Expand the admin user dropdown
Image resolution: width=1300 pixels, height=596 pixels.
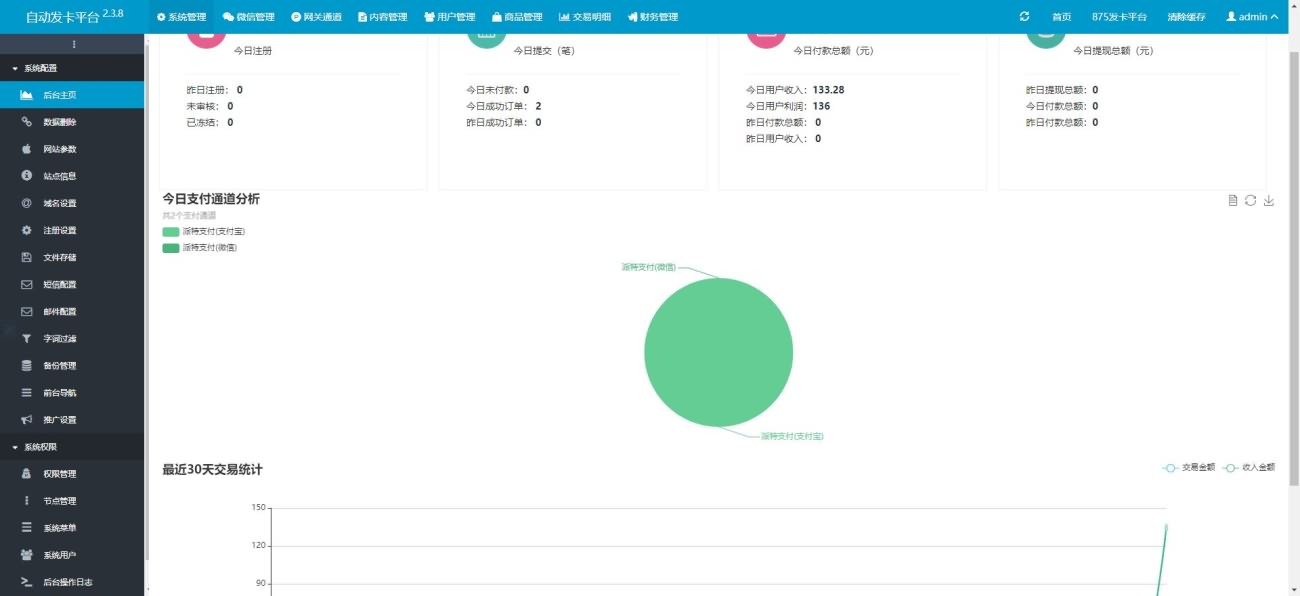1251,17
